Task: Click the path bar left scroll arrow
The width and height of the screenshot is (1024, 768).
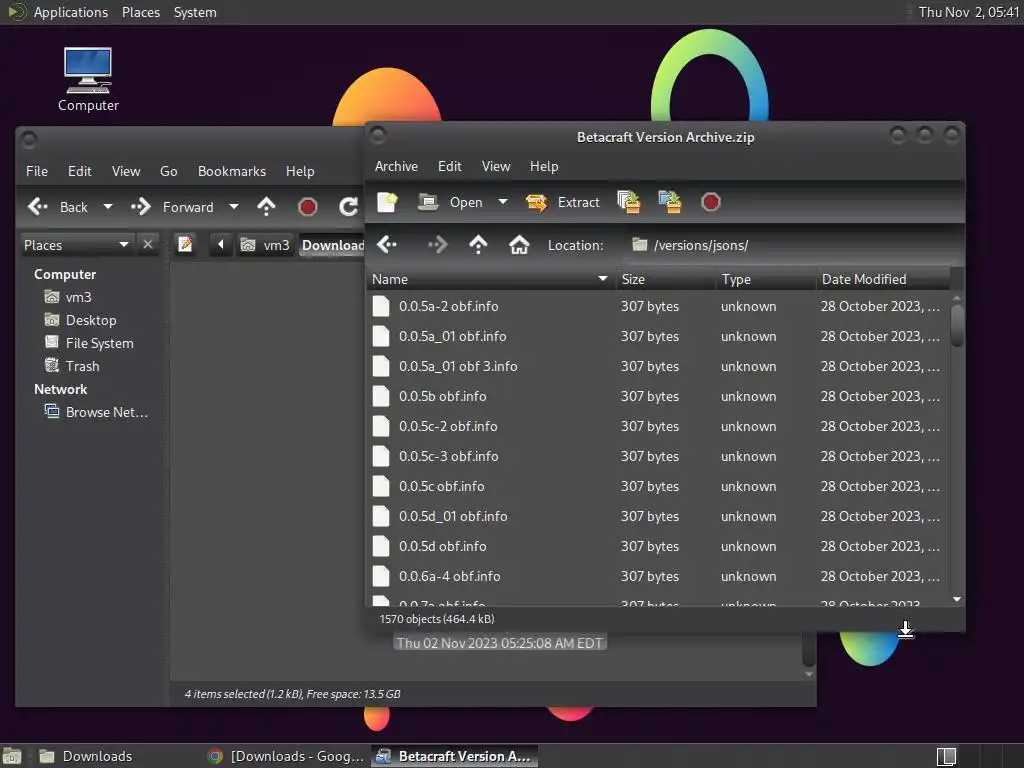Action: pos(221,245)
